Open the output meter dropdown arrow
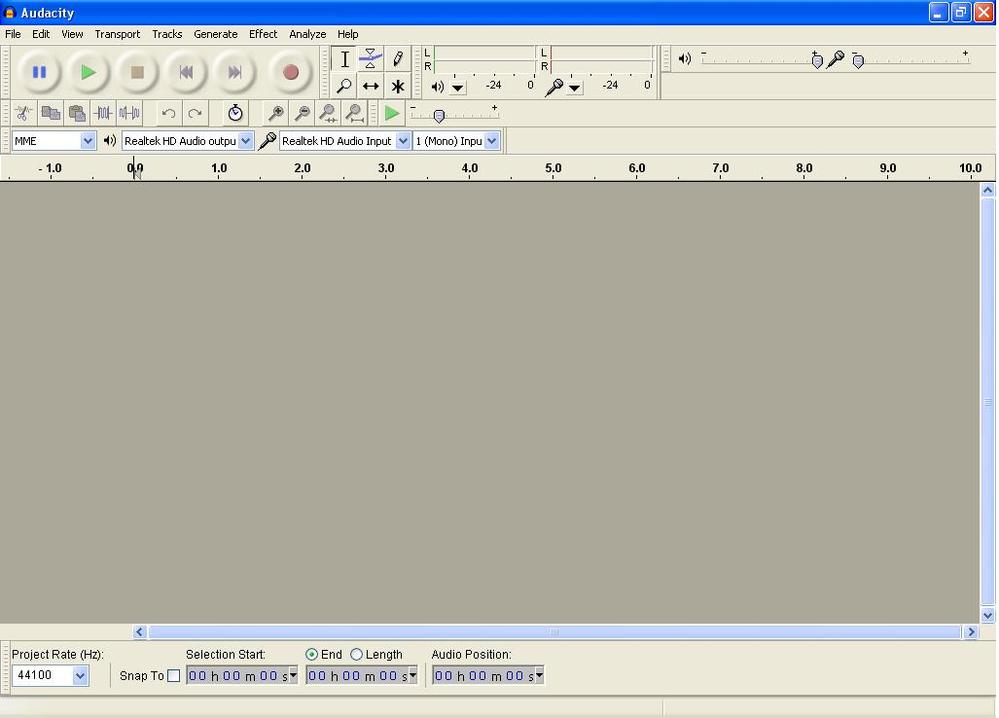 pyautogui.click(x=457, y=87)
